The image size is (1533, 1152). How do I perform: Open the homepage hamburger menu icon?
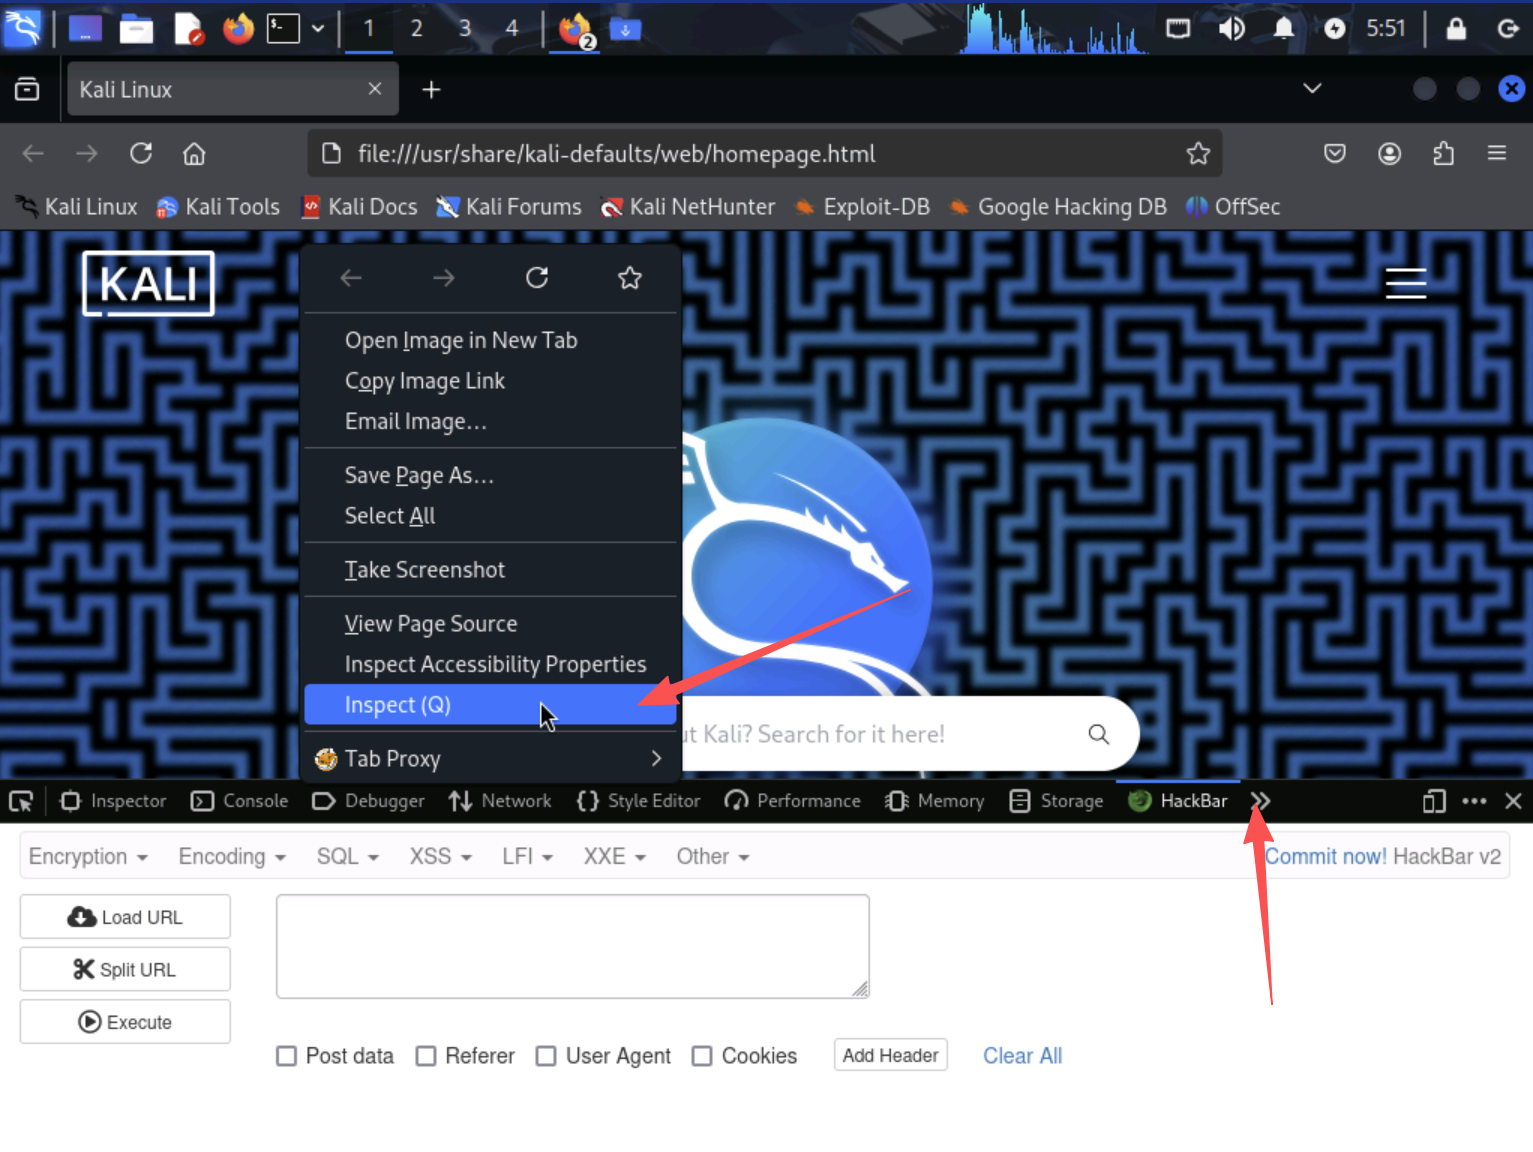click(1405, 284)
